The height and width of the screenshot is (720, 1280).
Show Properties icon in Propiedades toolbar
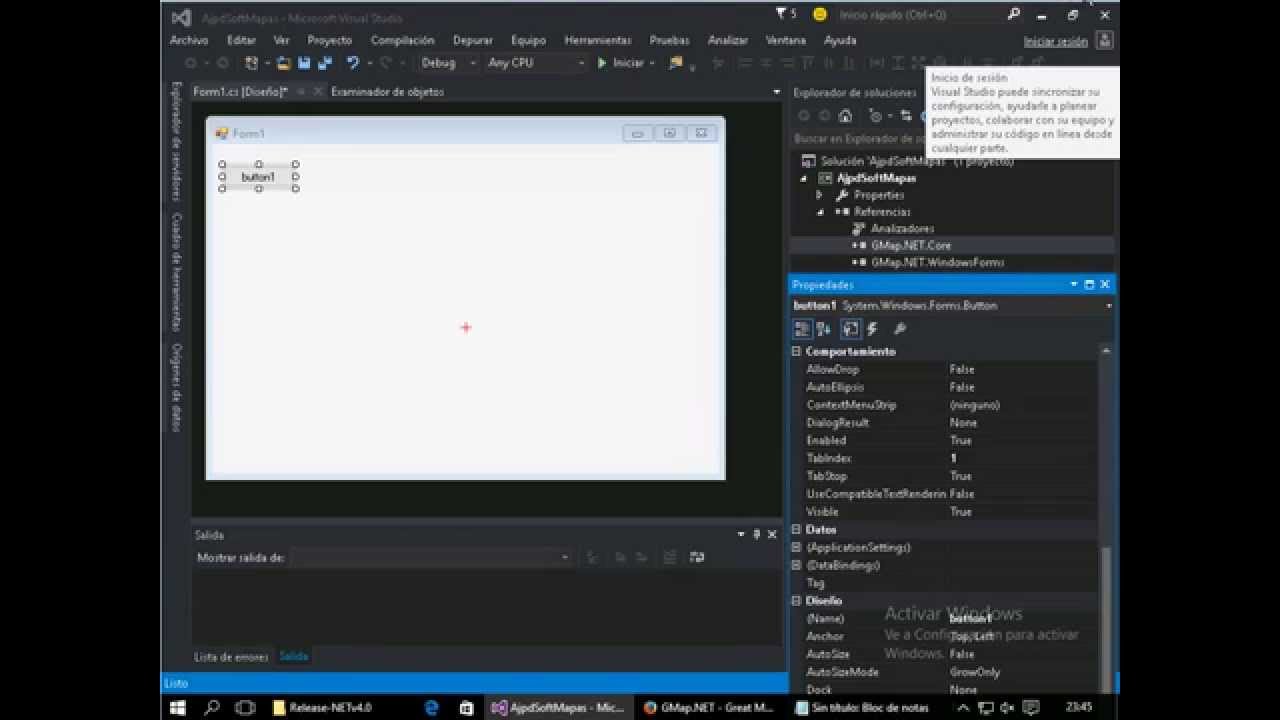(850, 329)
